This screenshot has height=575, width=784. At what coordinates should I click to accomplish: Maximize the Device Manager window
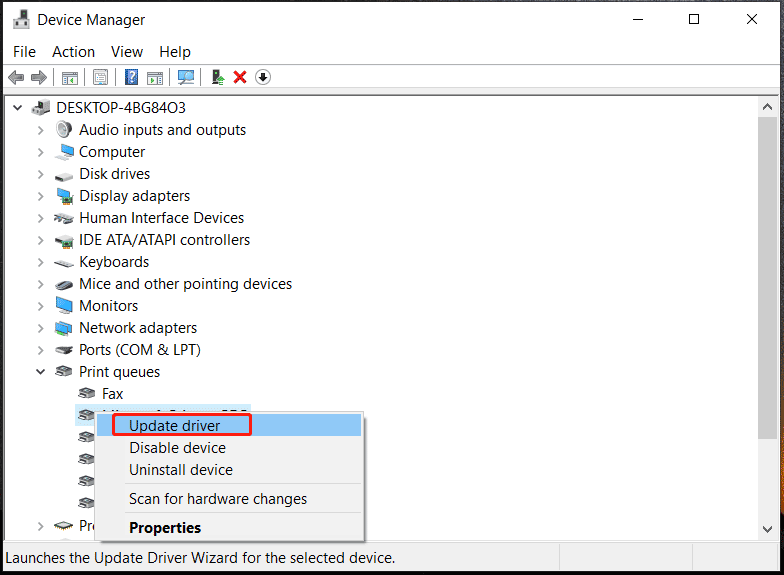click(694, 20)
